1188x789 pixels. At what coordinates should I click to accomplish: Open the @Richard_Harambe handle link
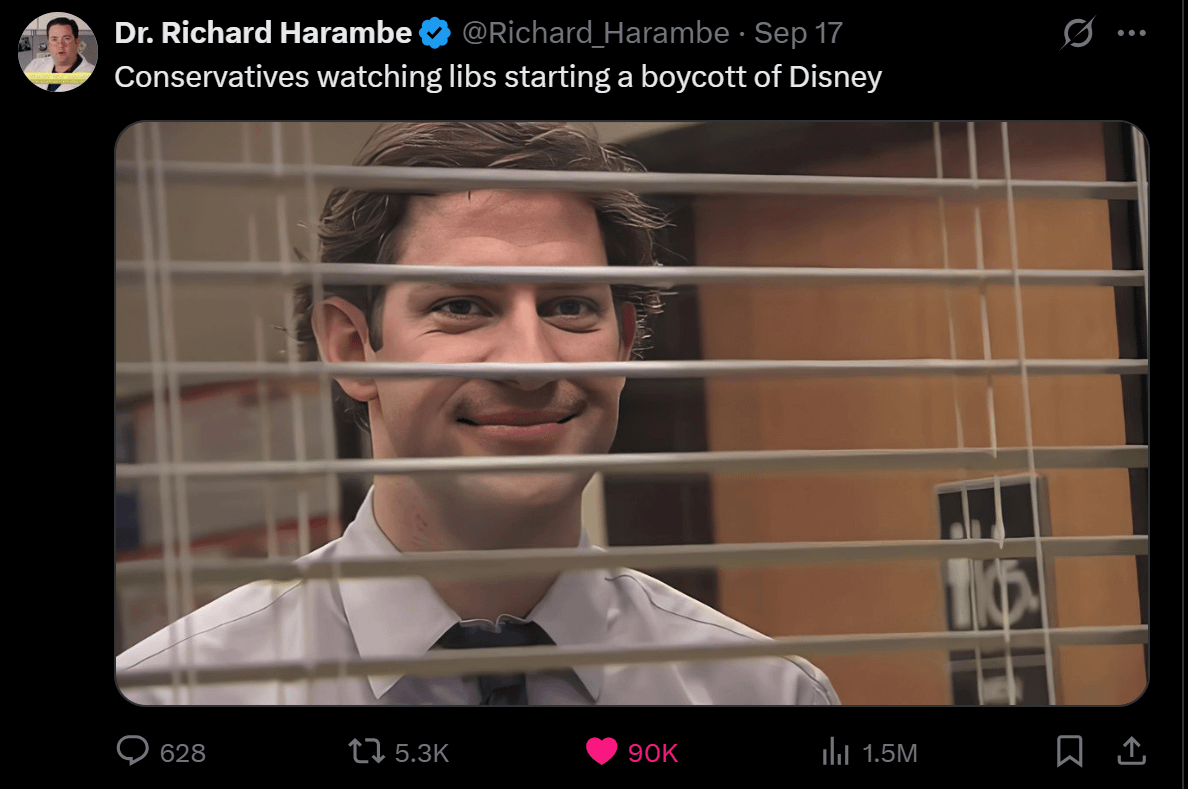click(x=596, y=33)
